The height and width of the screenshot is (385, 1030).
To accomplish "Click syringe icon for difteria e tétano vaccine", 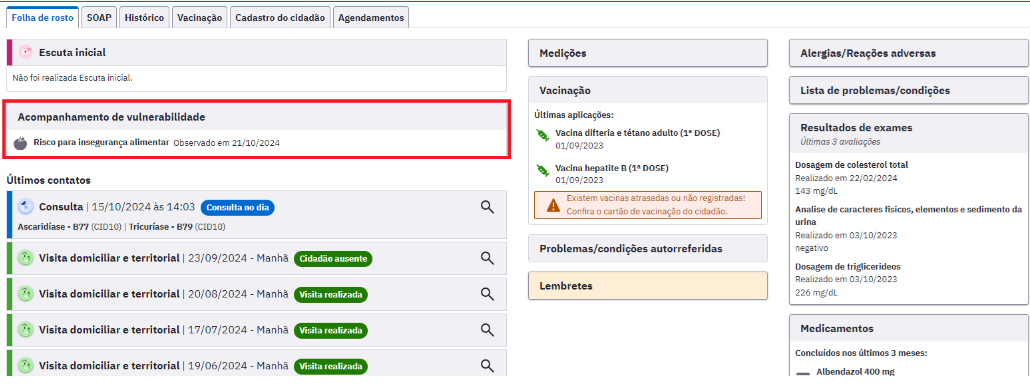I will tap(543, 135).
